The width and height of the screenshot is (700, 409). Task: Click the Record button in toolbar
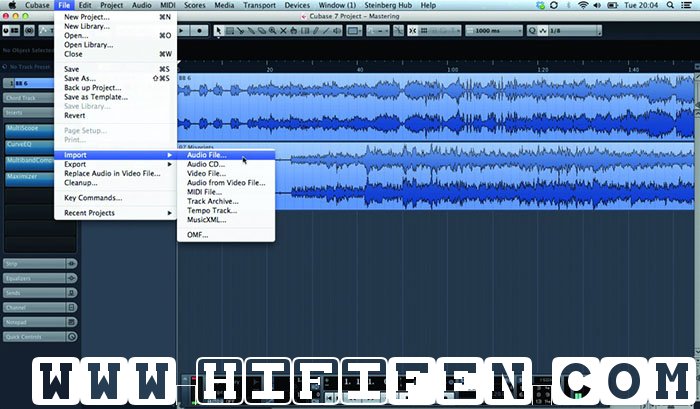pyautogui.click(x=199, y=31)
